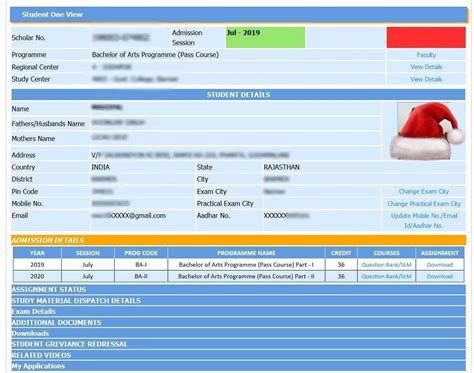The width and height of the screenshot is (474, 373).
Task: Click the RAJASTHAN state value
Action: 281,167
